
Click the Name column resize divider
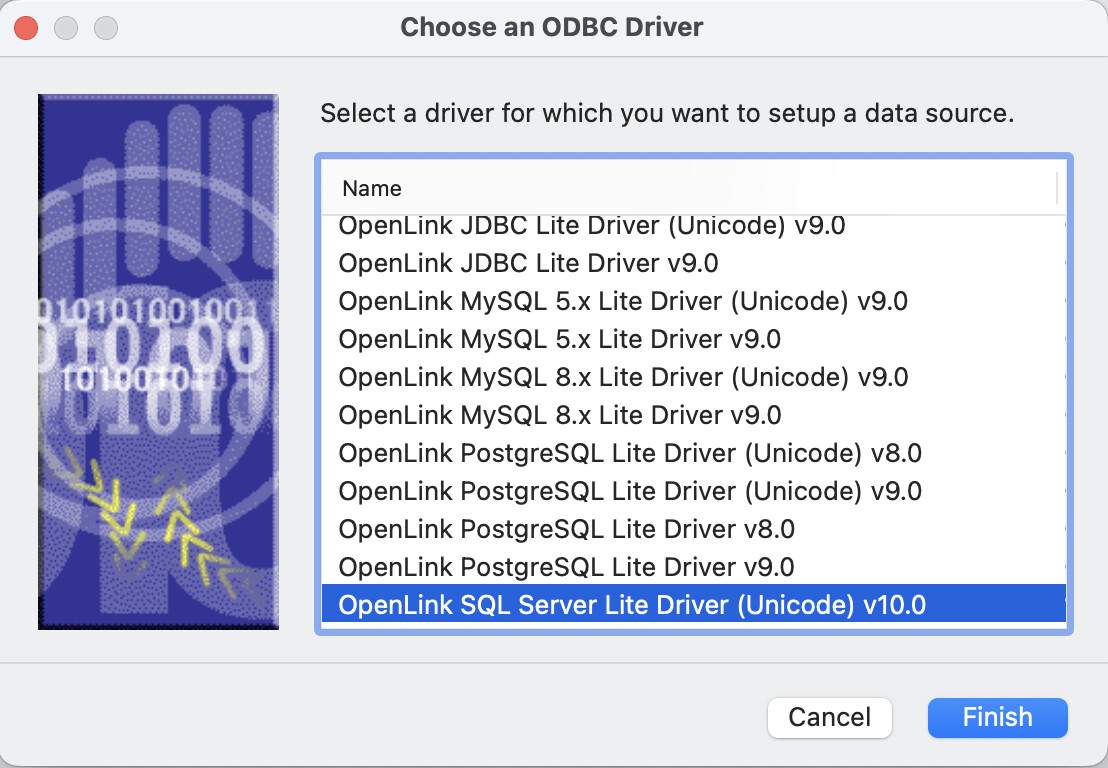[1057, 188]
